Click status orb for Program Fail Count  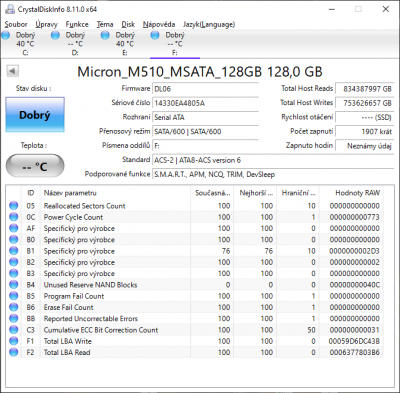(14, 296)
